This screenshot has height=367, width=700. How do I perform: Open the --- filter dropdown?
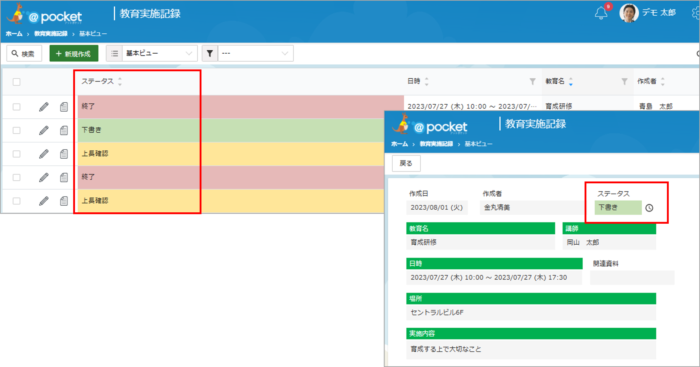coord(255,54)
